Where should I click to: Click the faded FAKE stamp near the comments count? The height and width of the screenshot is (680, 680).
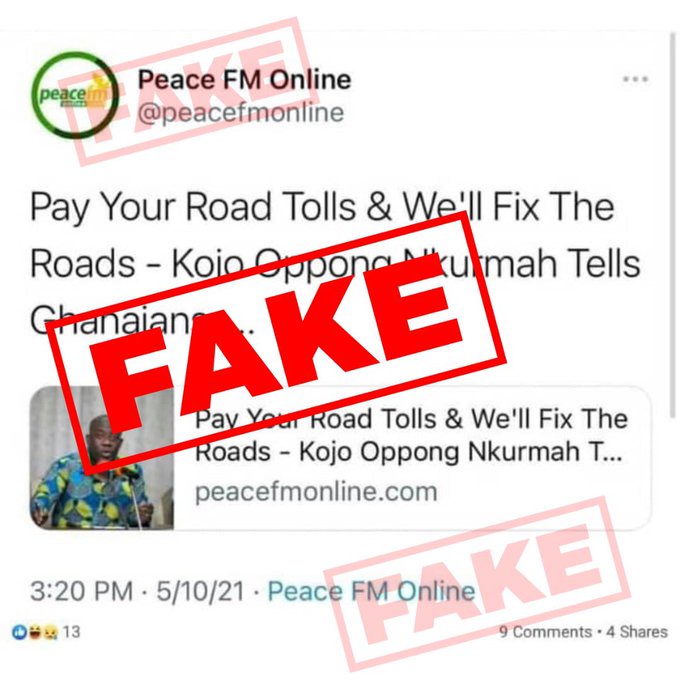[x=477, y=584]
